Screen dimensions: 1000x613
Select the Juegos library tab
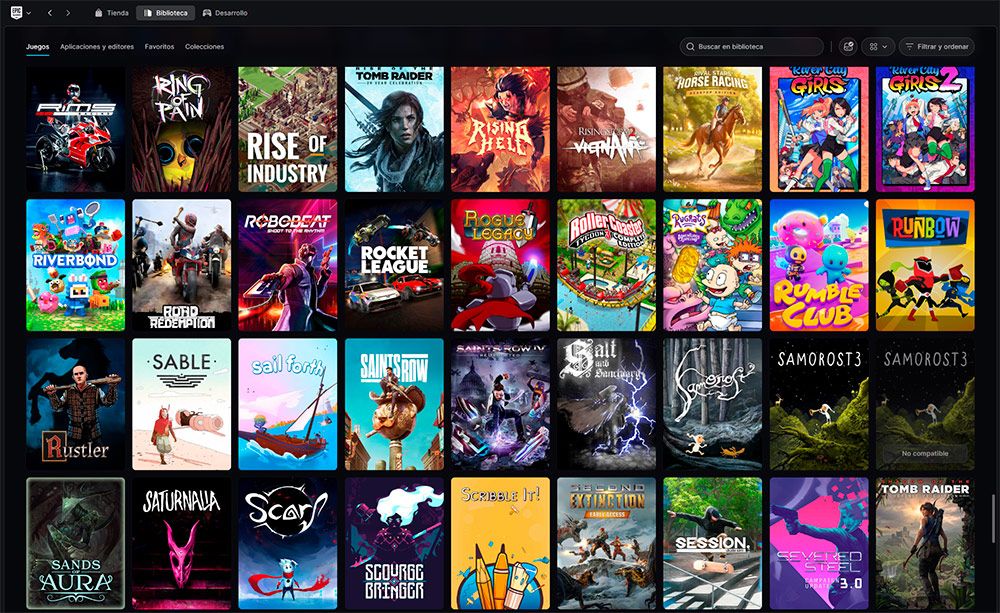pos(38,47)
